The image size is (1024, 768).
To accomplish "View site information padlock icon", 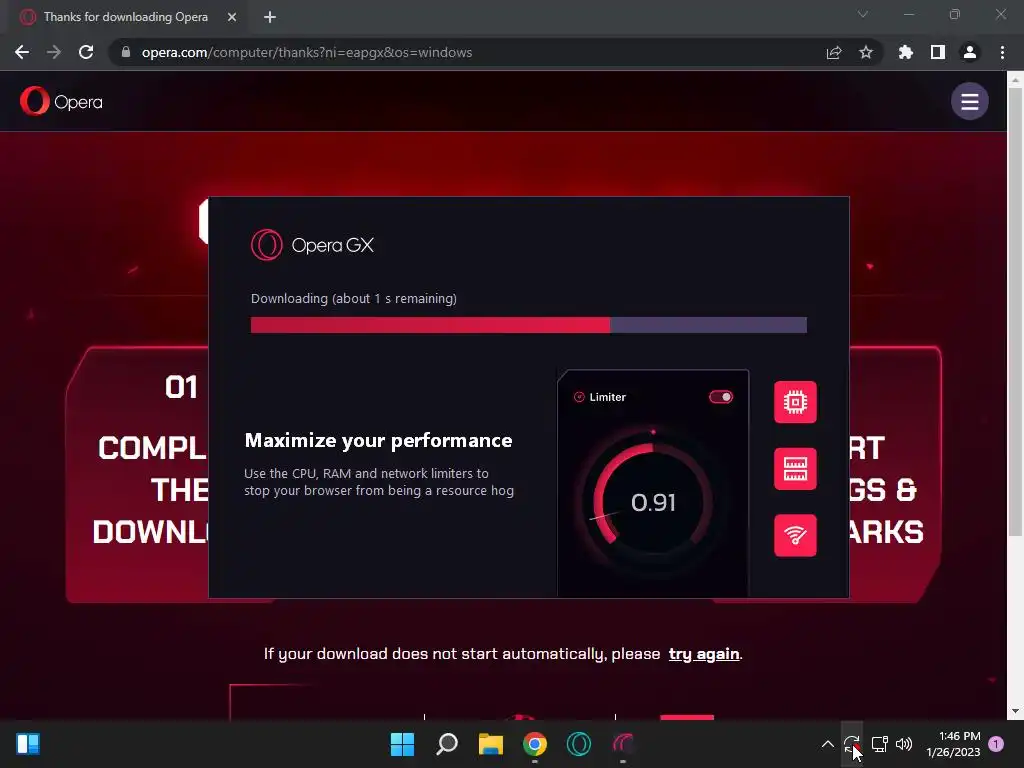I will [x=126, y=52].
